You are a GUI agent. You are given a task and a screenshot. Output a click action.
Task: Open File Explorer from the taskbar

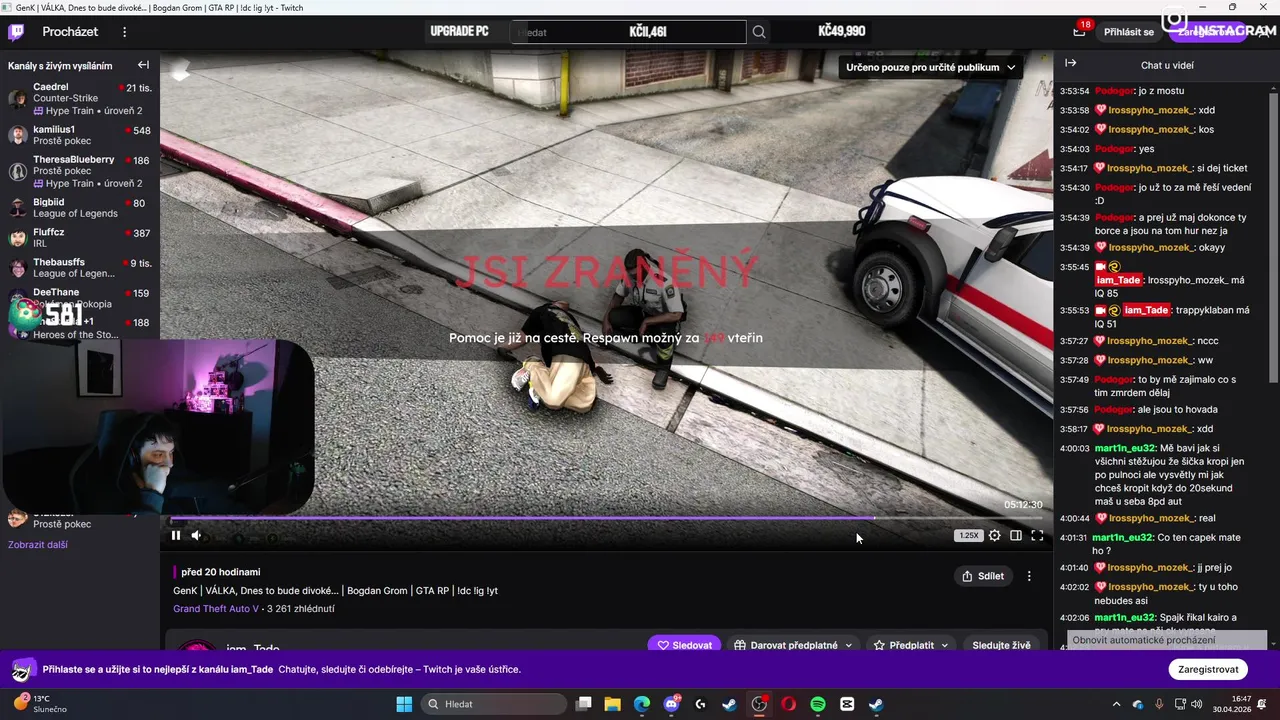point(613,704)
